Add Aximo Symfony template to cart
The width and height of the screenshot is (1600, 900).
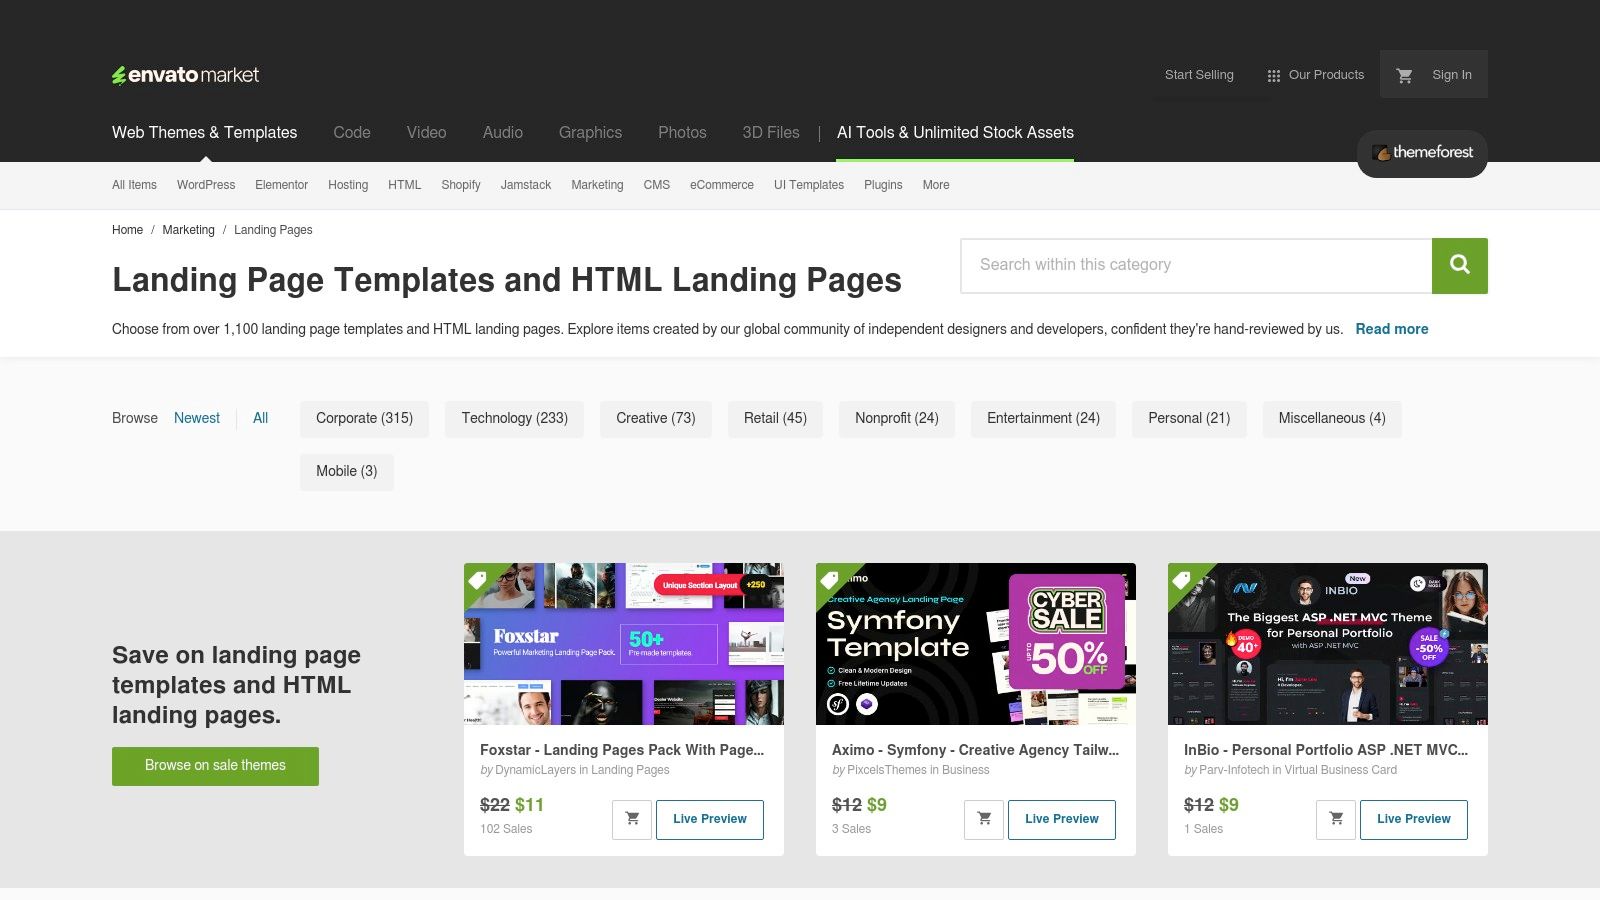click(984, 818)
